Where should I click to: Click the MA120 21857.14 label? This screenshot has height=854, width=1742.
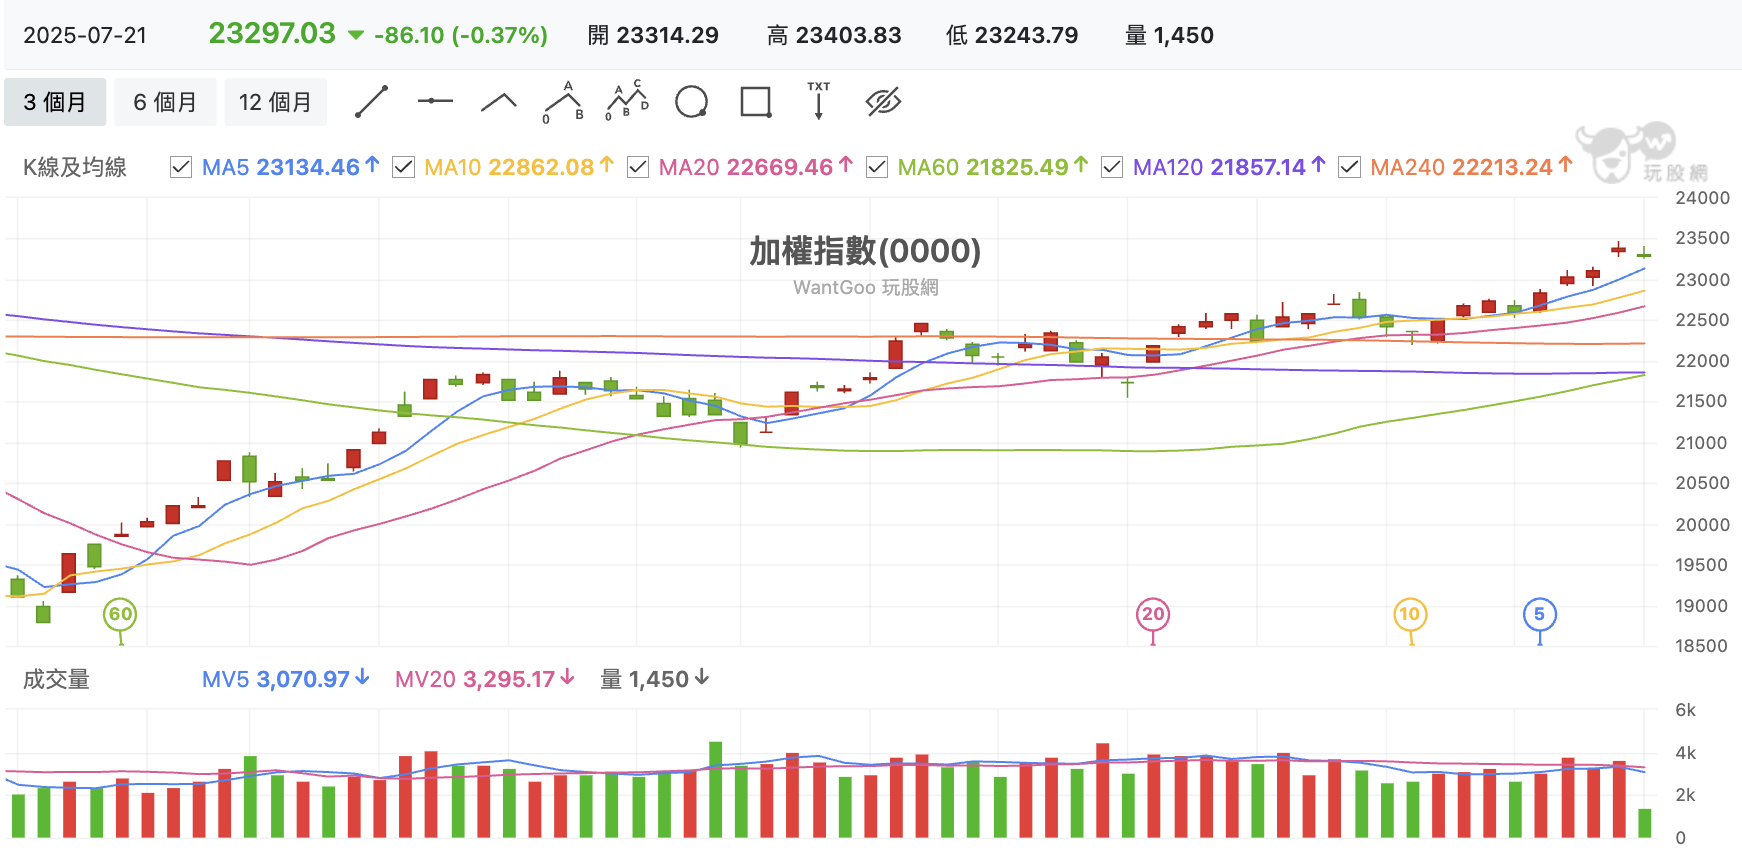tap(1229, 167)
